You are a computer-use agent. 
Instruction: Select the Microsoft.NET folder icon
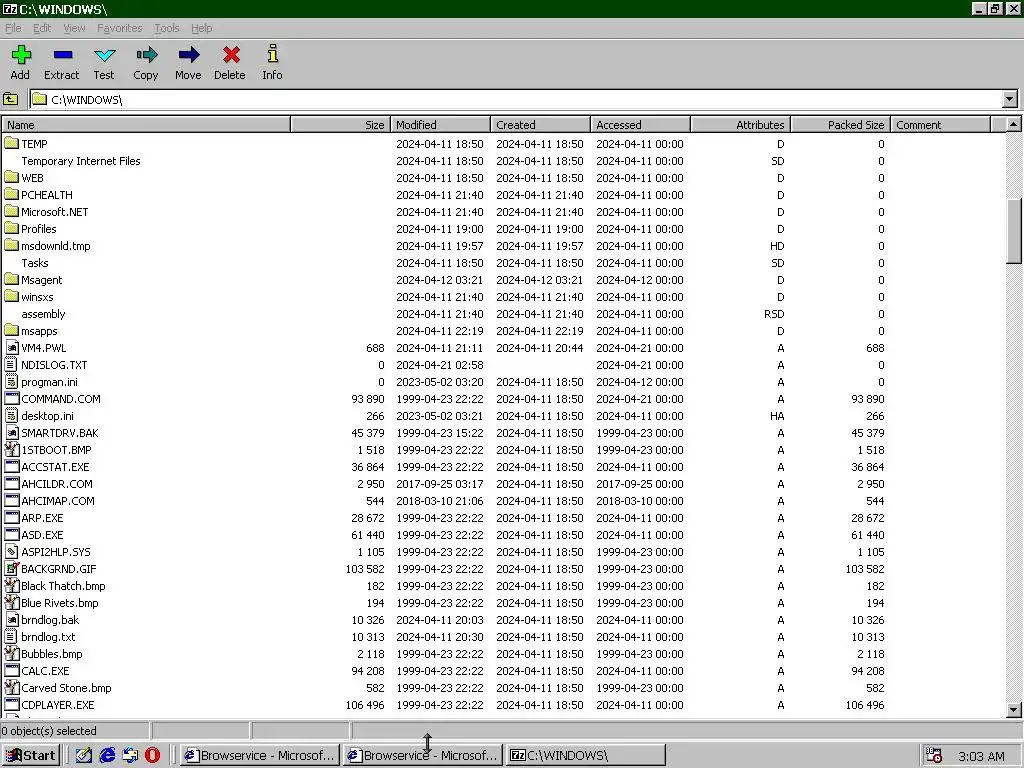[x=11, y=211]
